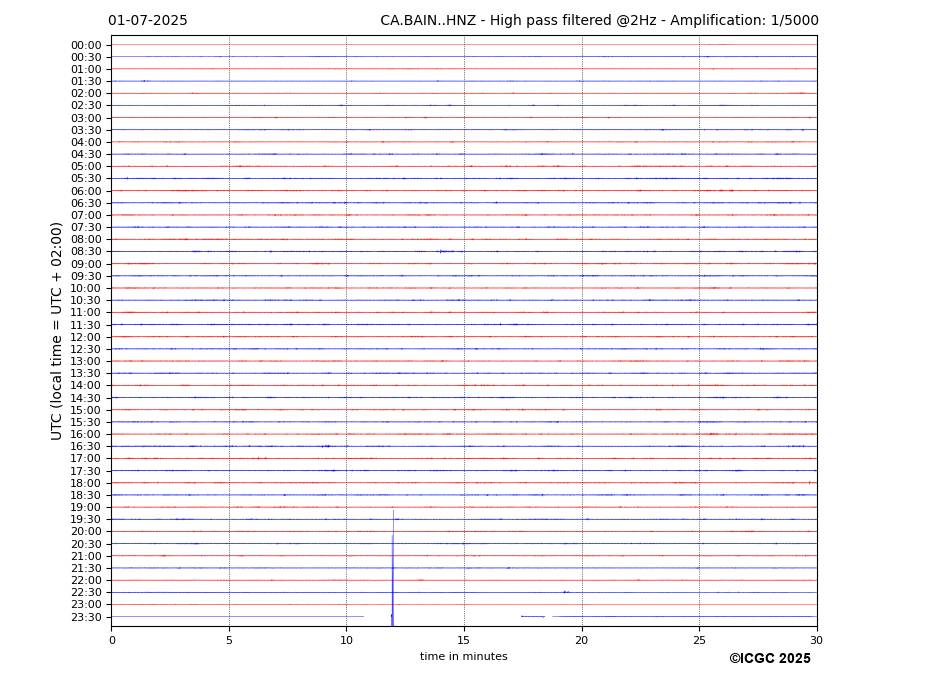Click the 22:30 time row label

click(86, 593)
